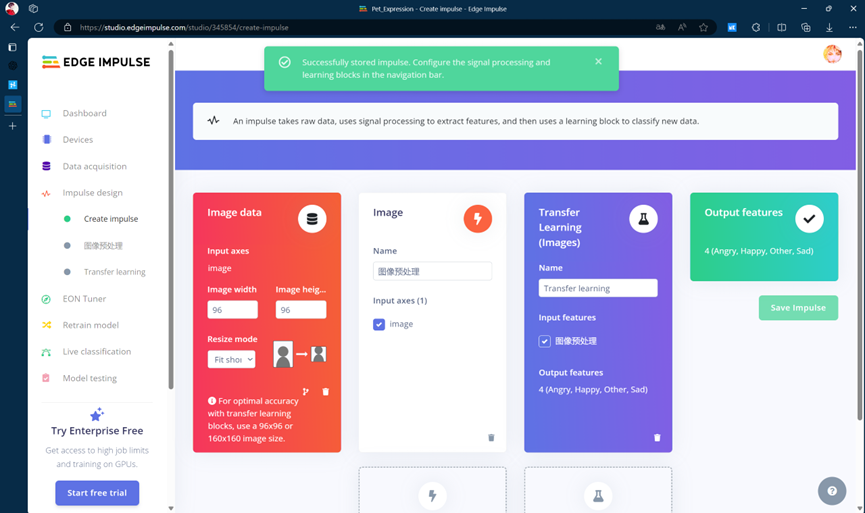
Task: Open the 图像预处理 sidebar item
Action: coord(103,245)
